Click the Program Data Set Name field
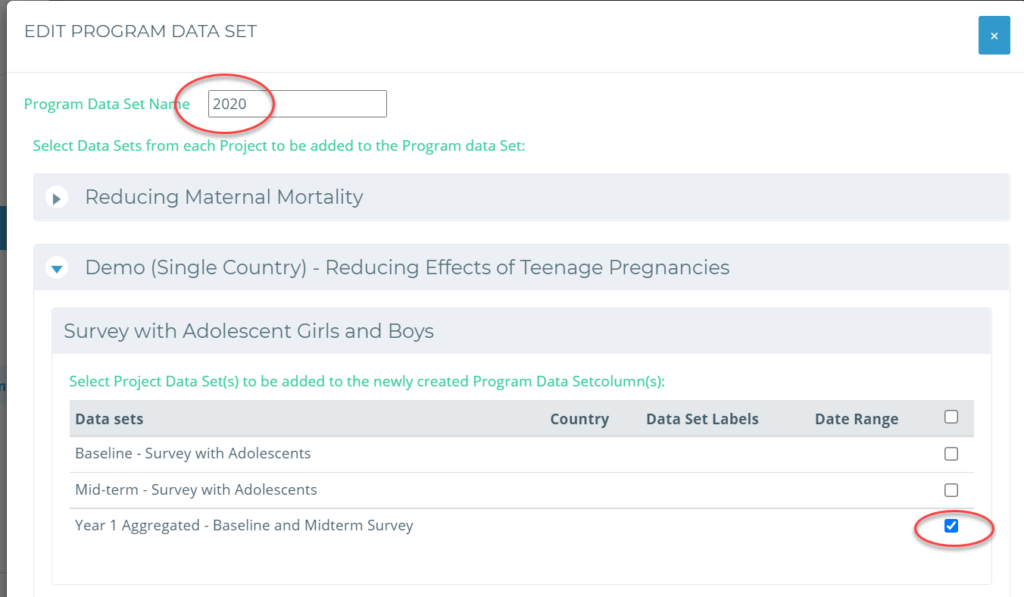 click(x=297, y=104)
